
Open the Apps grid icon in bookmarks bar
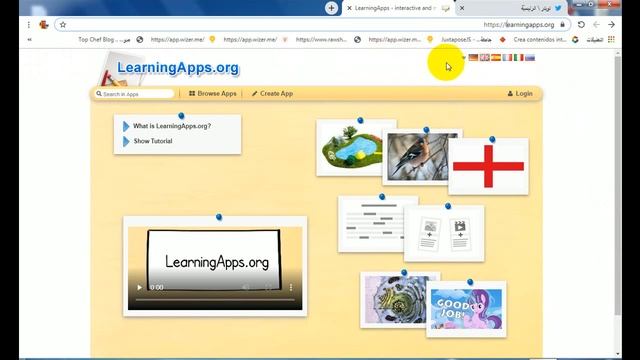(x=611, y=39)
